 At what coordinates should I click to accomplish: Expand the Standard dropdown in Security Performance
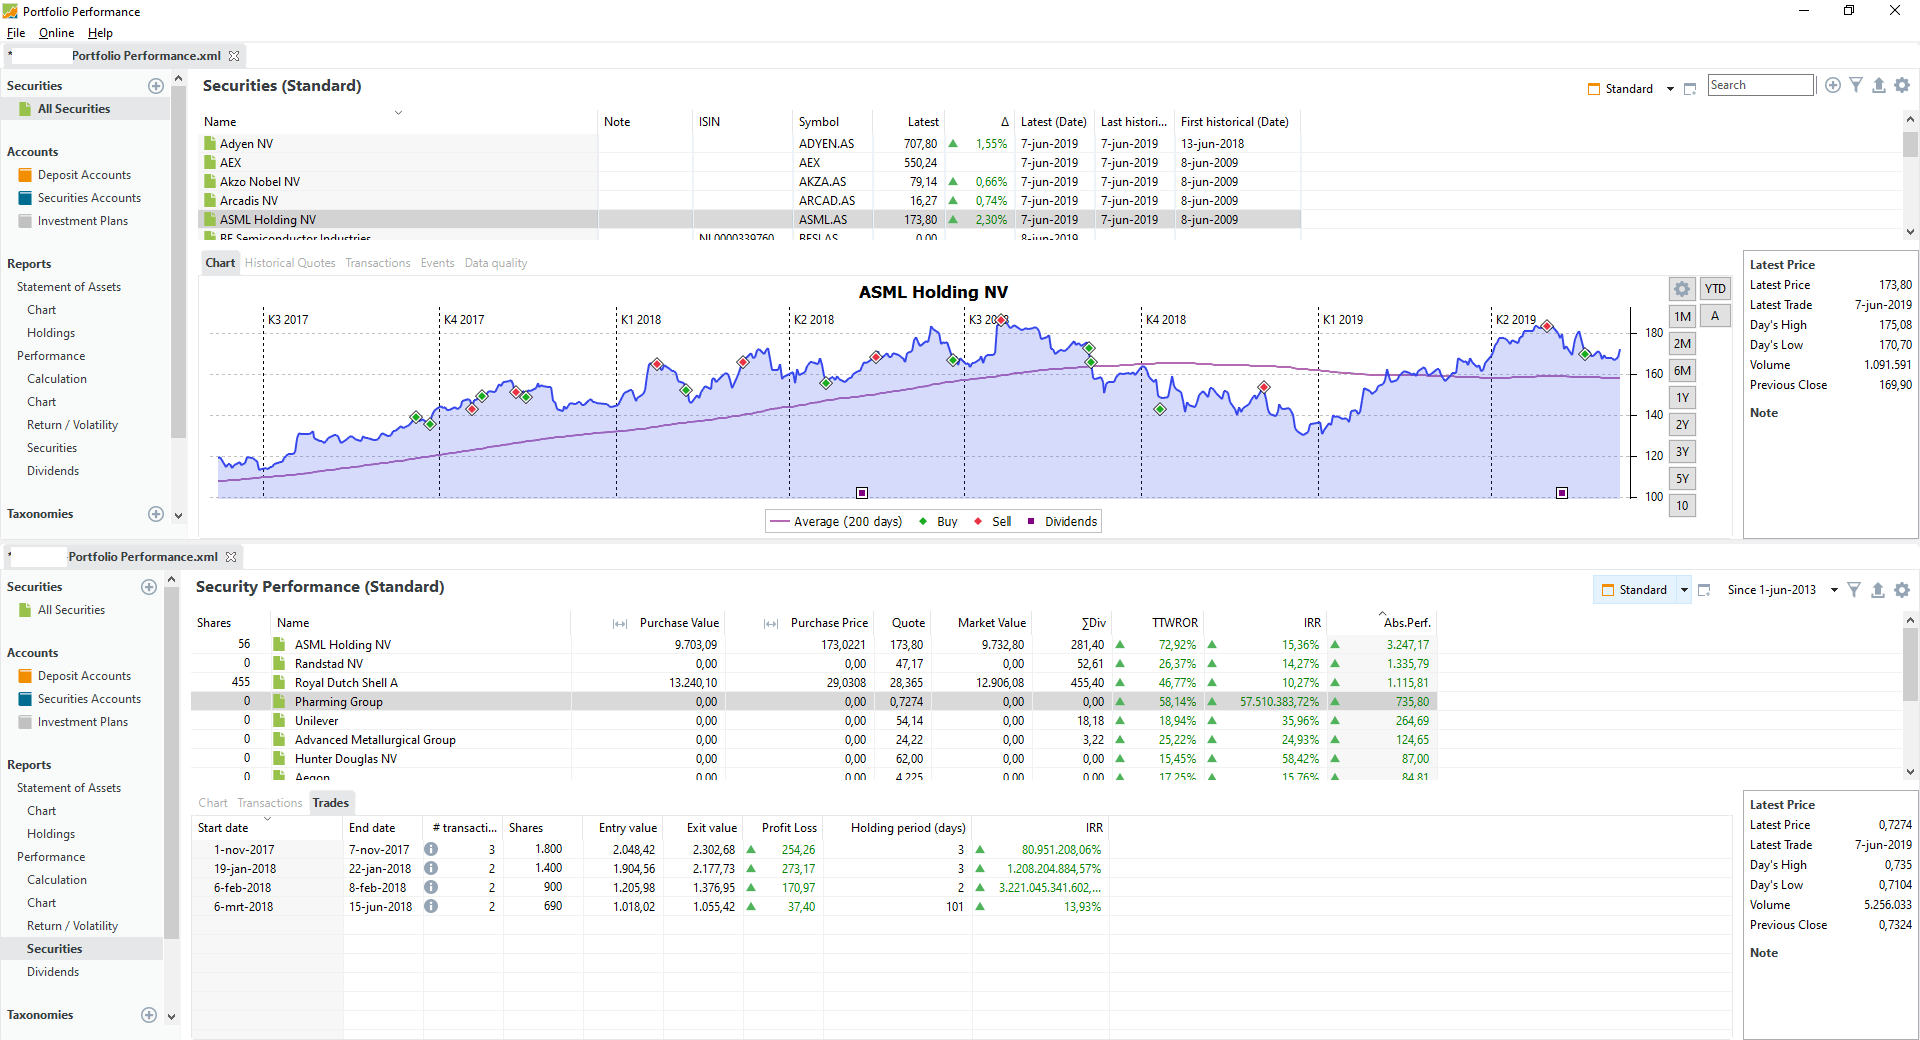pyautogui.click(x=1684, y=590)
